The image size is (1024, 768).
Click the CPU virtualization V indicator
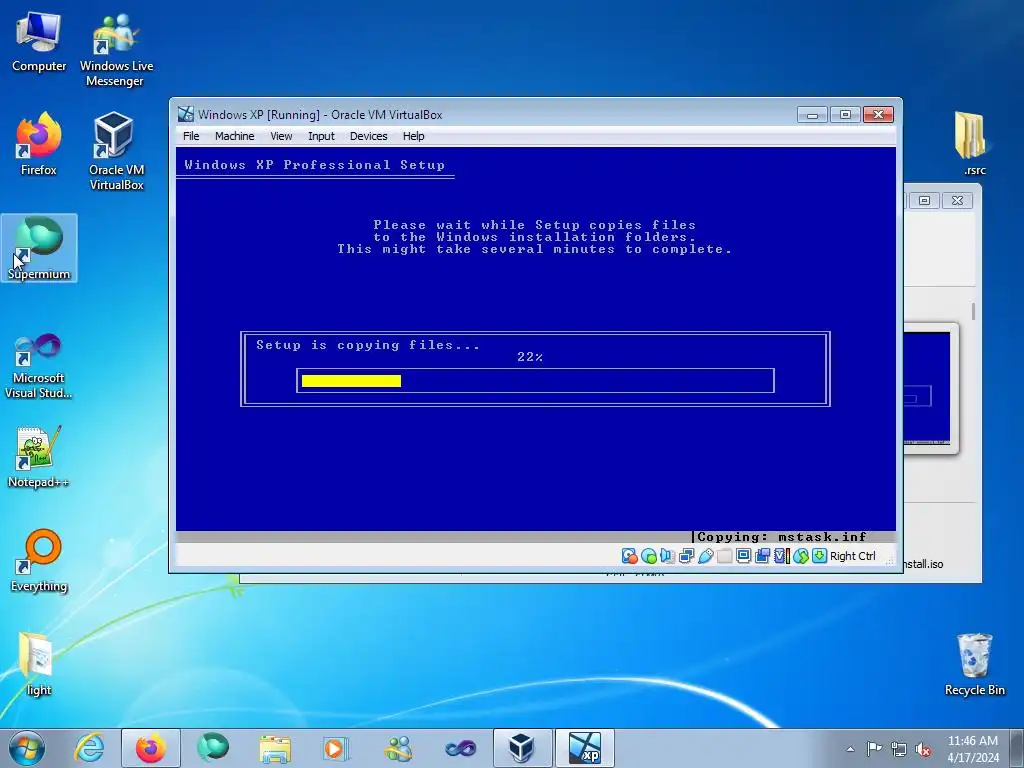[781, 556]
